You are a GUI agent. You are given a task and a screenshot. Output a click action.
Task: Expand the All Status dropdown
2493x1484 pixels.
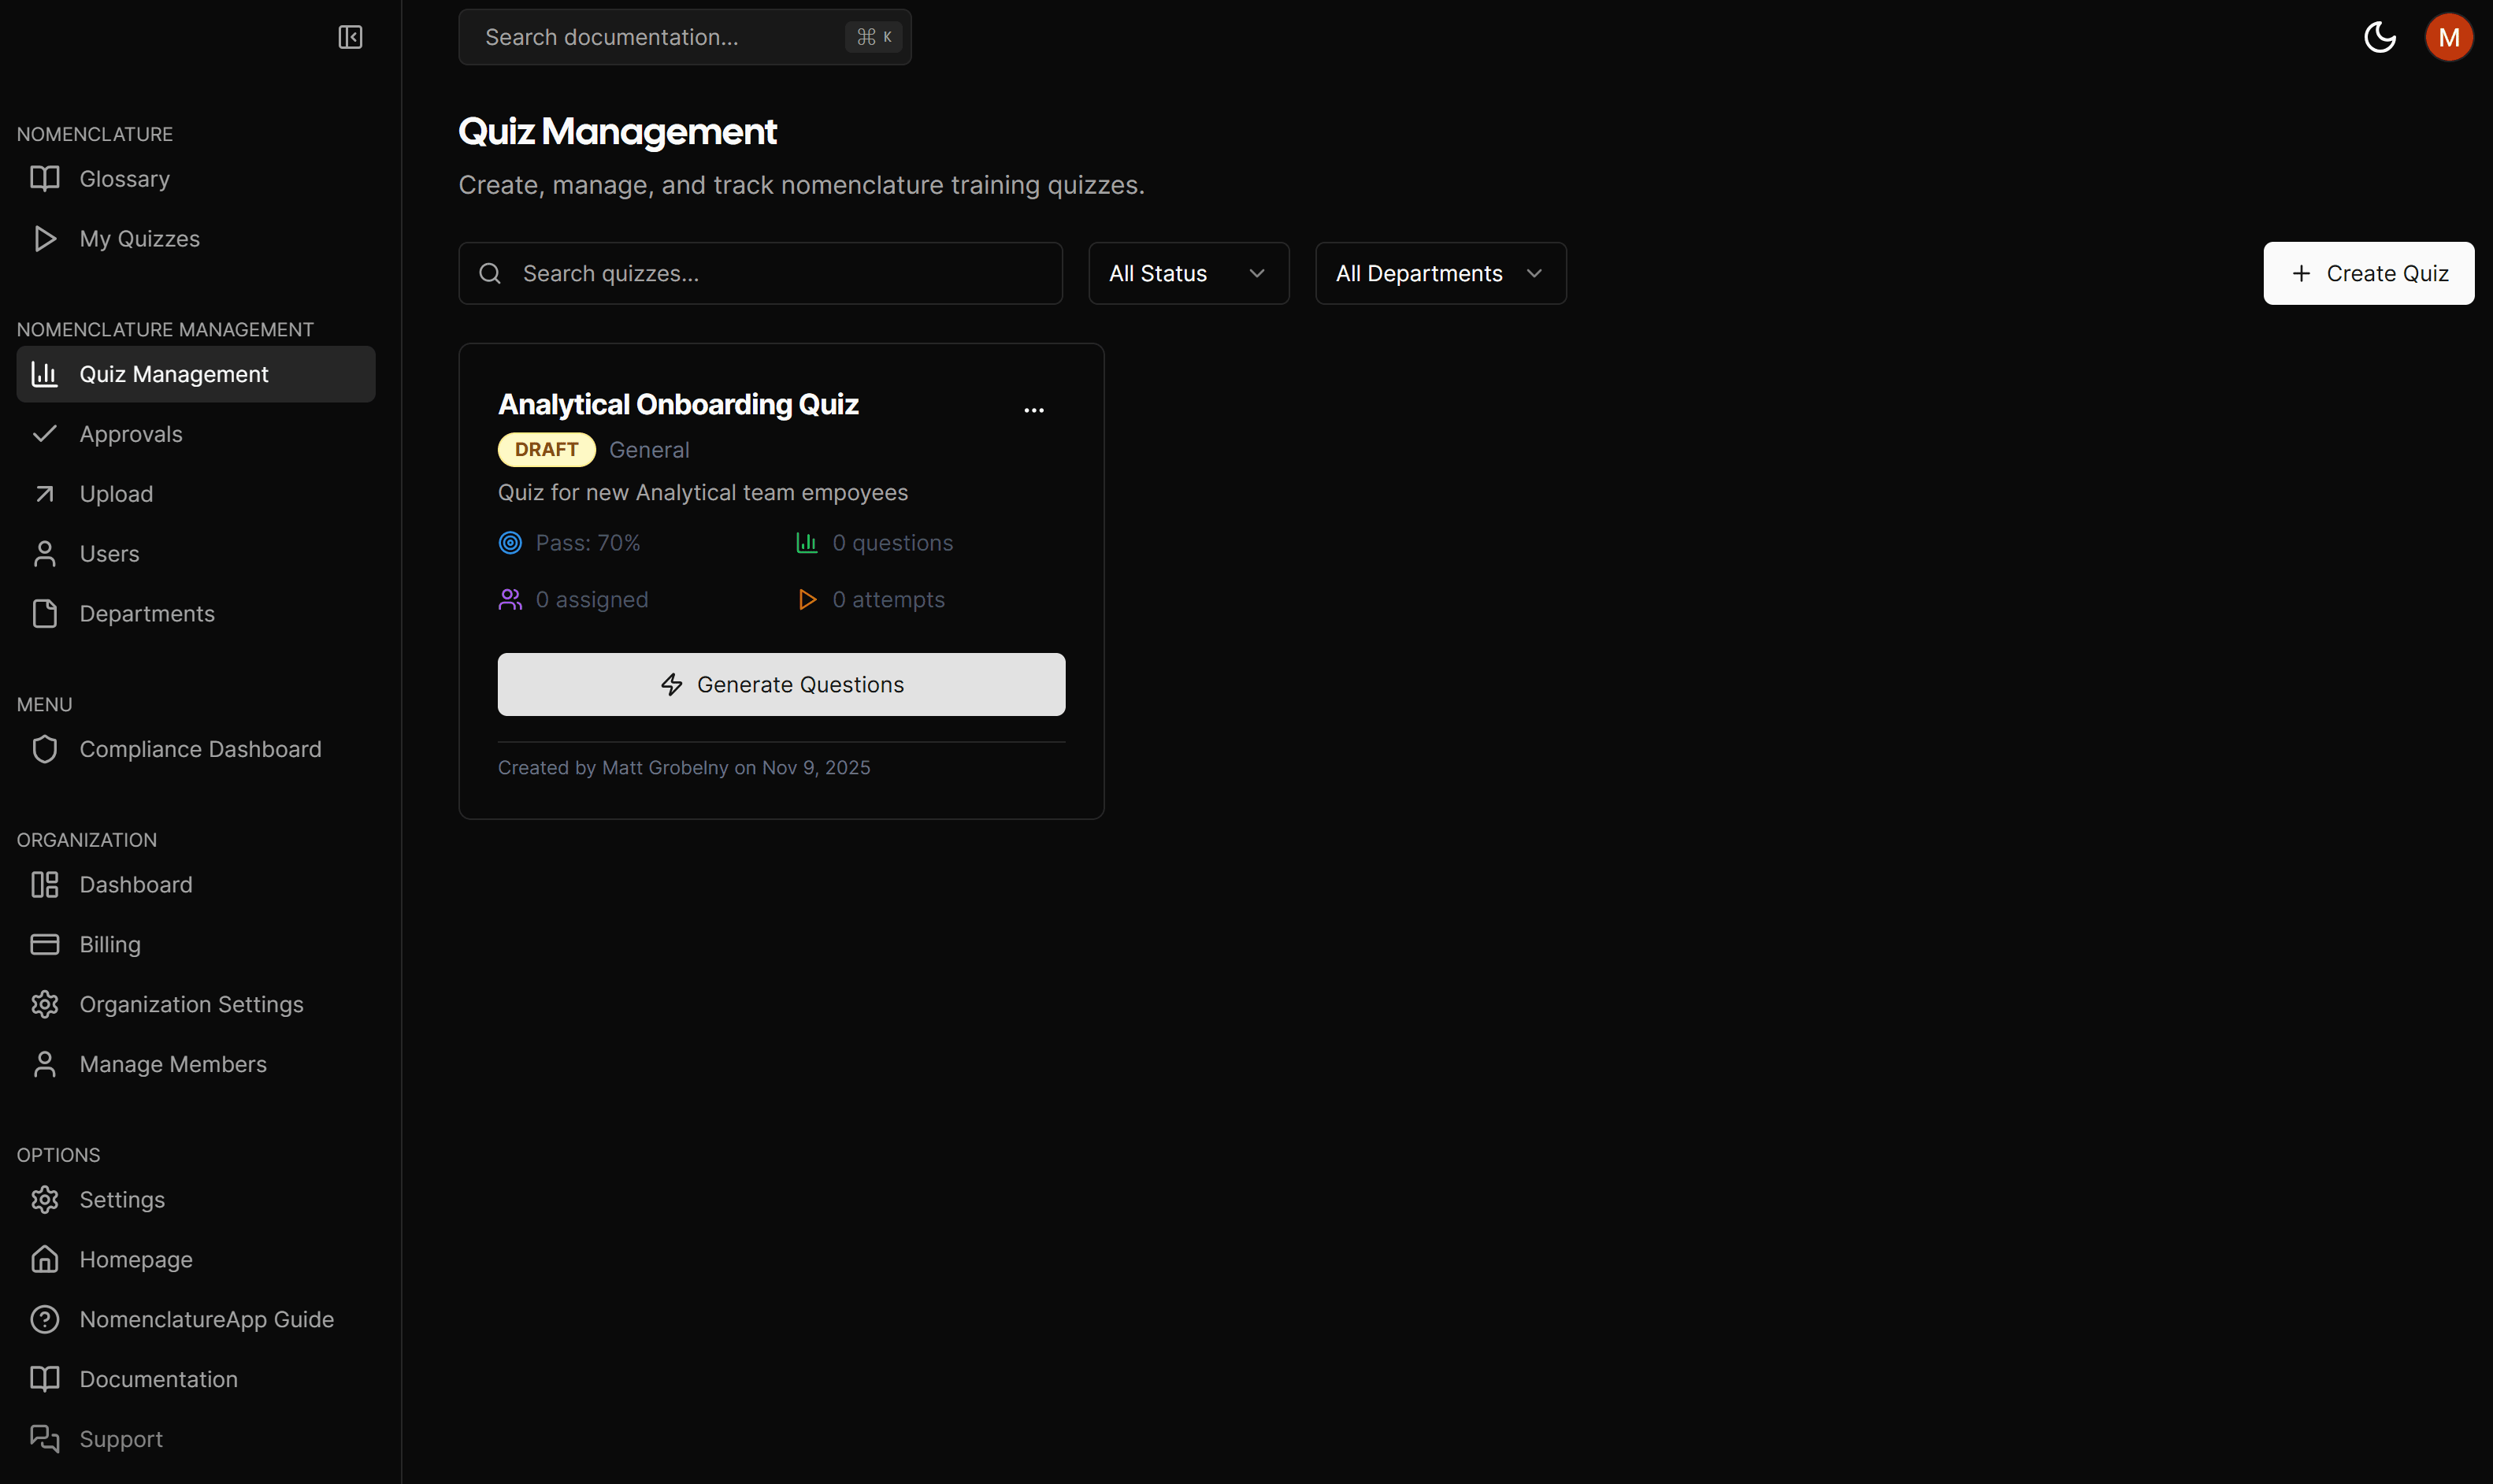point(1188,273)
